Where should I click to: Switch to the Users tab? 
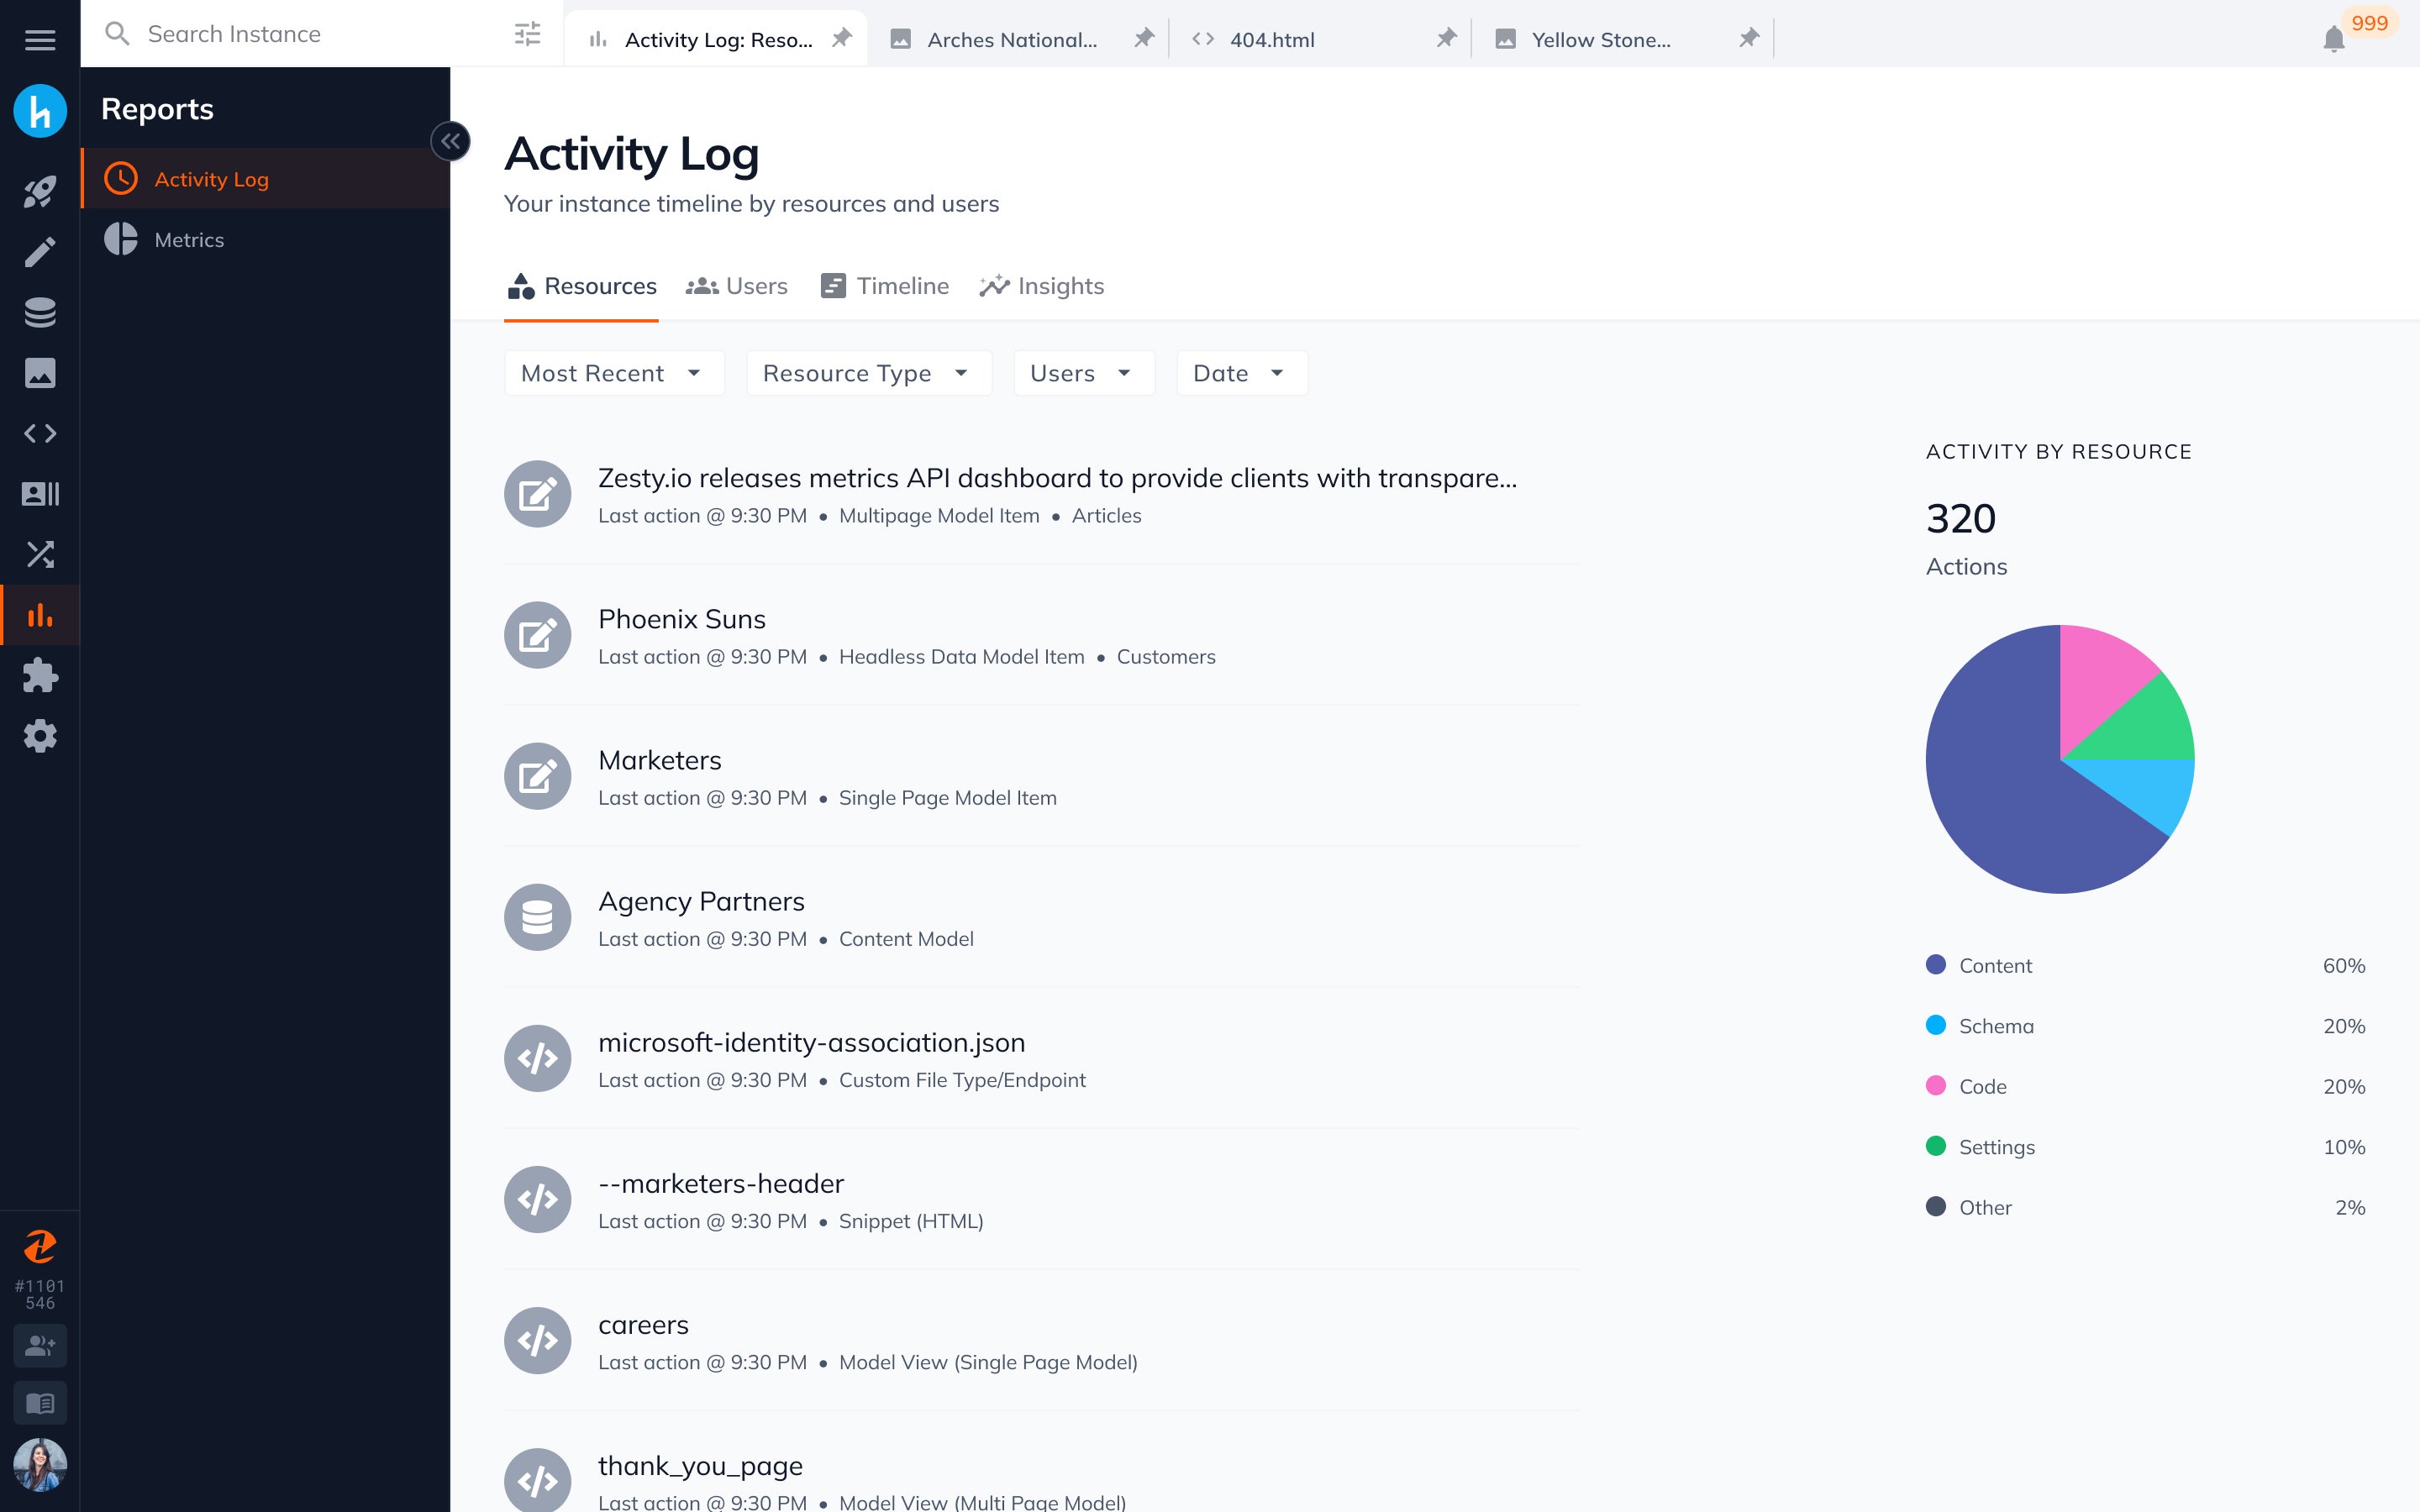(x=737, y=286)
